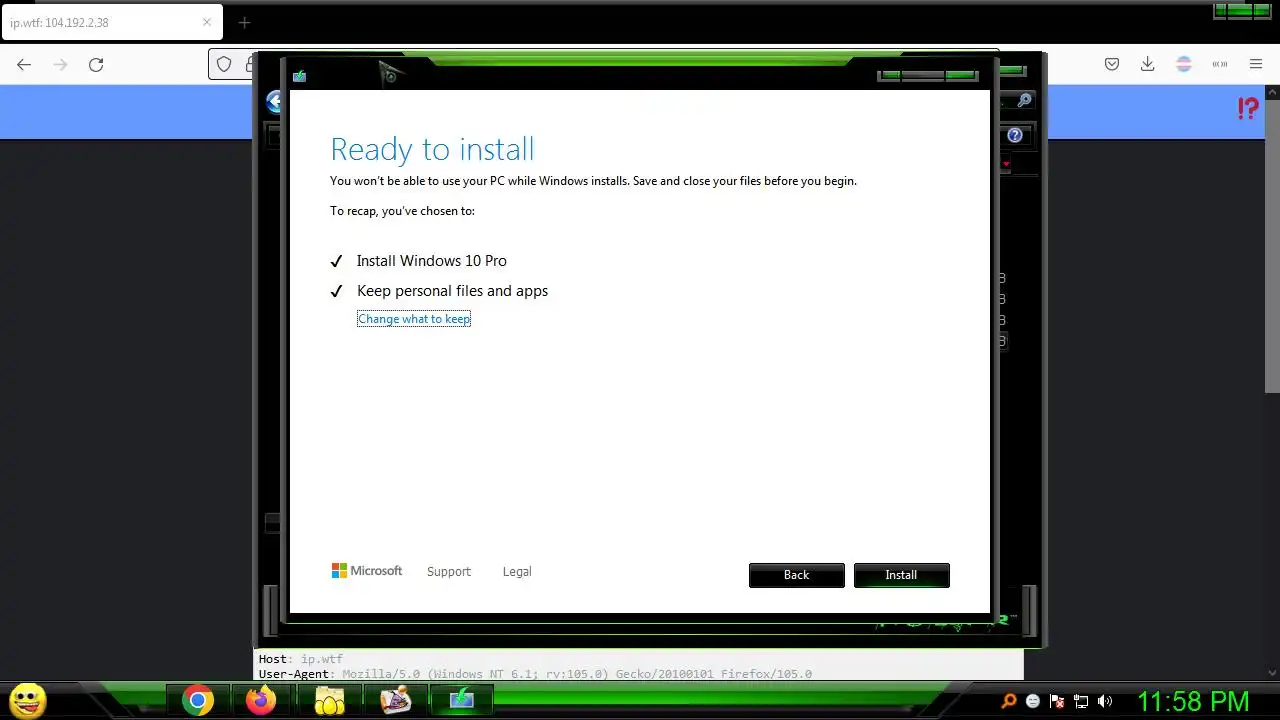Open the Legal link
This screenshot has height=720, width=1280.
coord(517,572)
